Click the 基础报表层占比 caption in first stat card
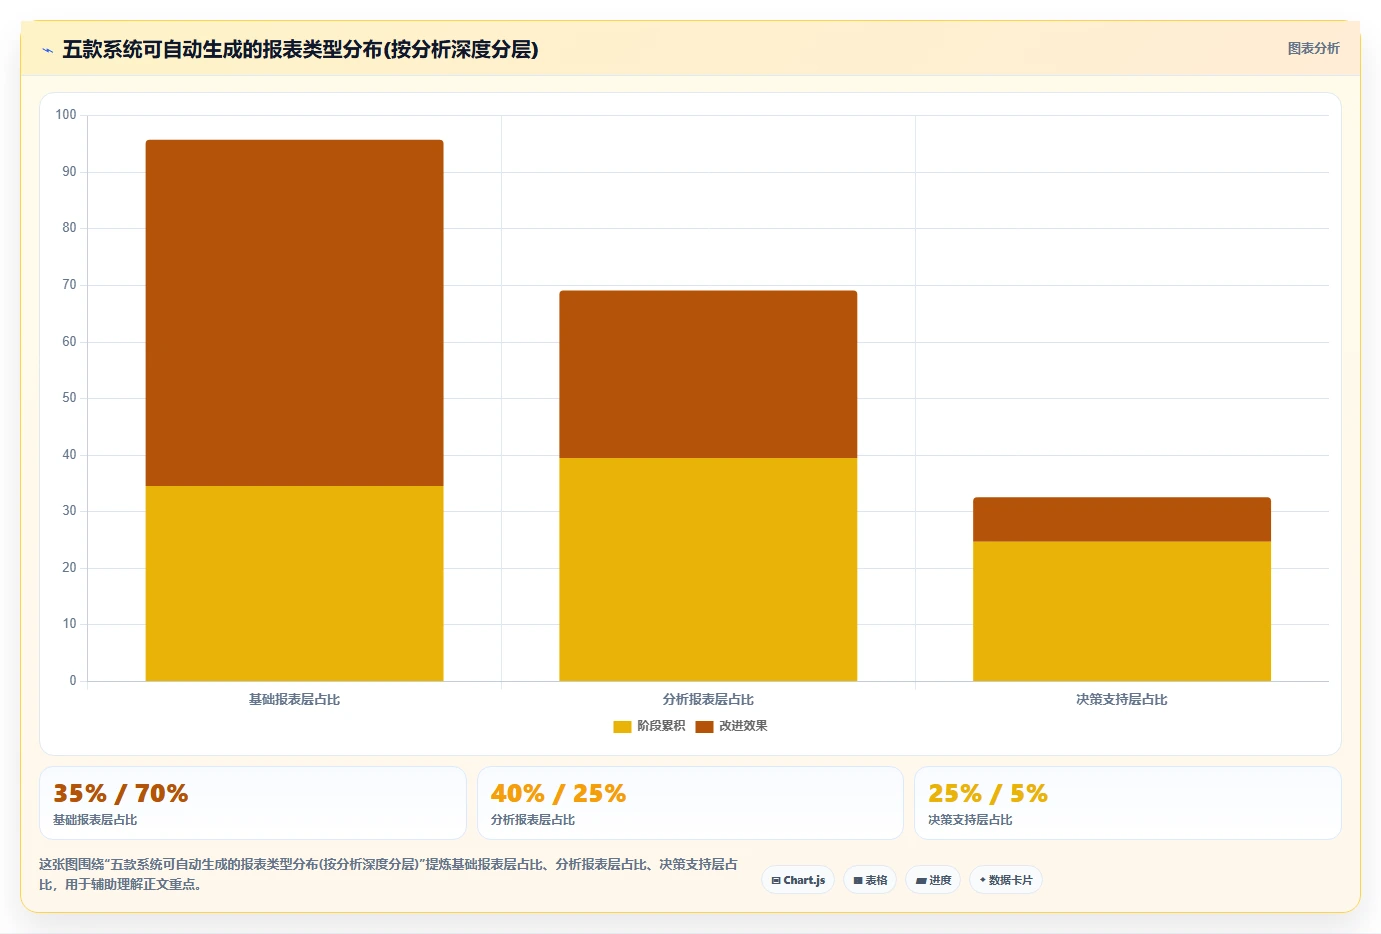Screen dimensions: 1381x934 [95, 820]
